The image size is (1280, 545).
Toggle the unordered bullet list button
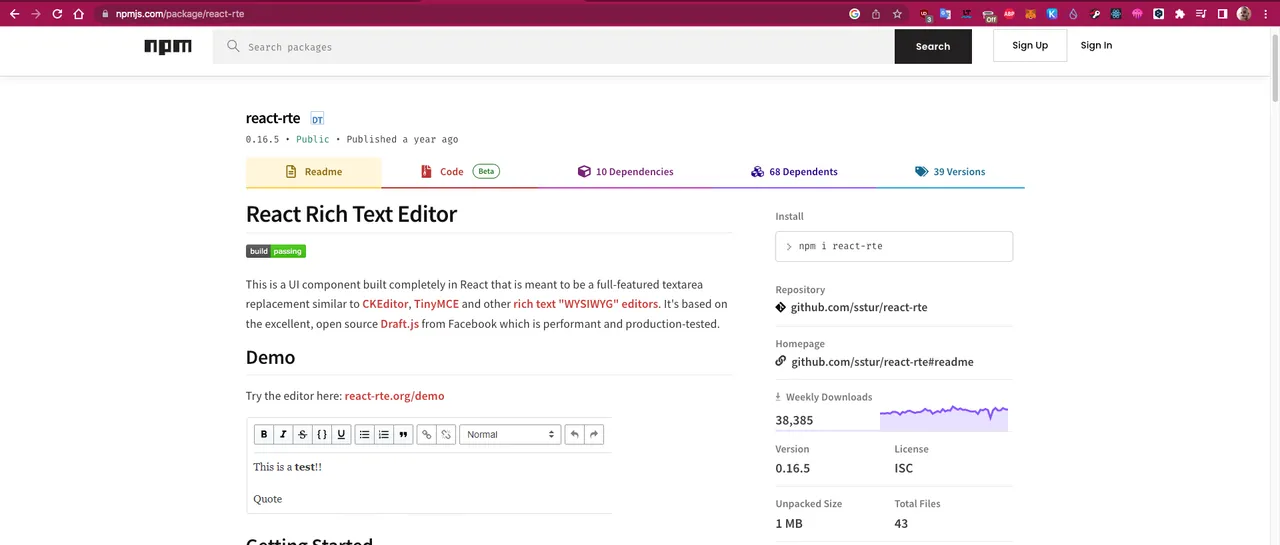365,434
